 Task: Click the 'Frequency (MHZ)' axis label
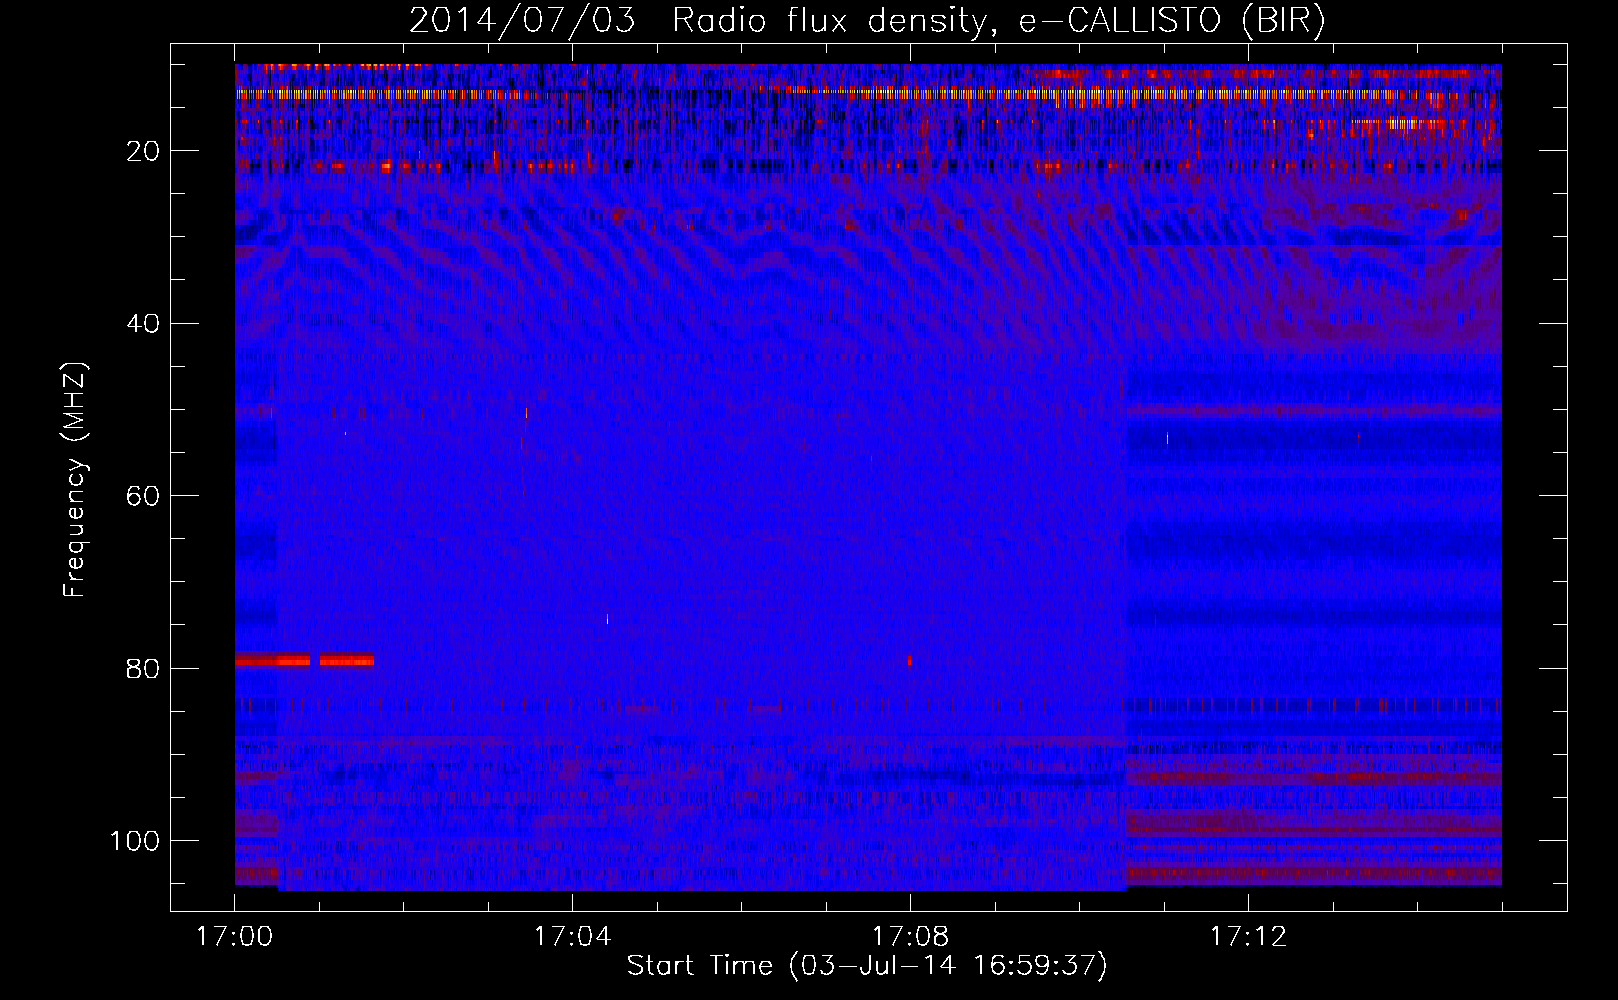pos(75,480)
